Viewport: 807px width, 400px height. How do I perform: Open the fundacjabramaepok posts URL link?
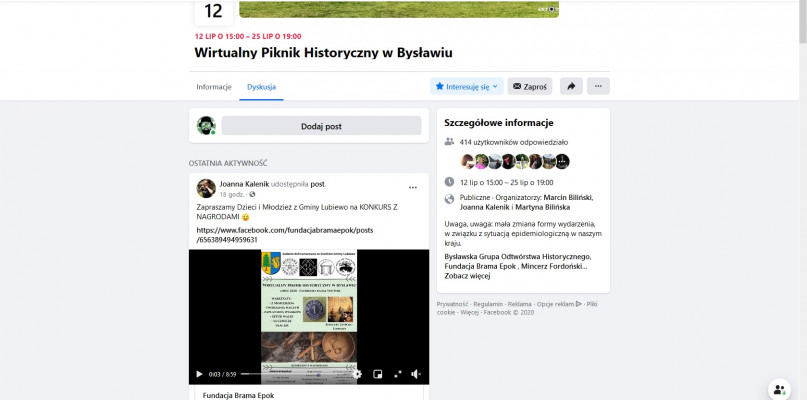point(285,235)
